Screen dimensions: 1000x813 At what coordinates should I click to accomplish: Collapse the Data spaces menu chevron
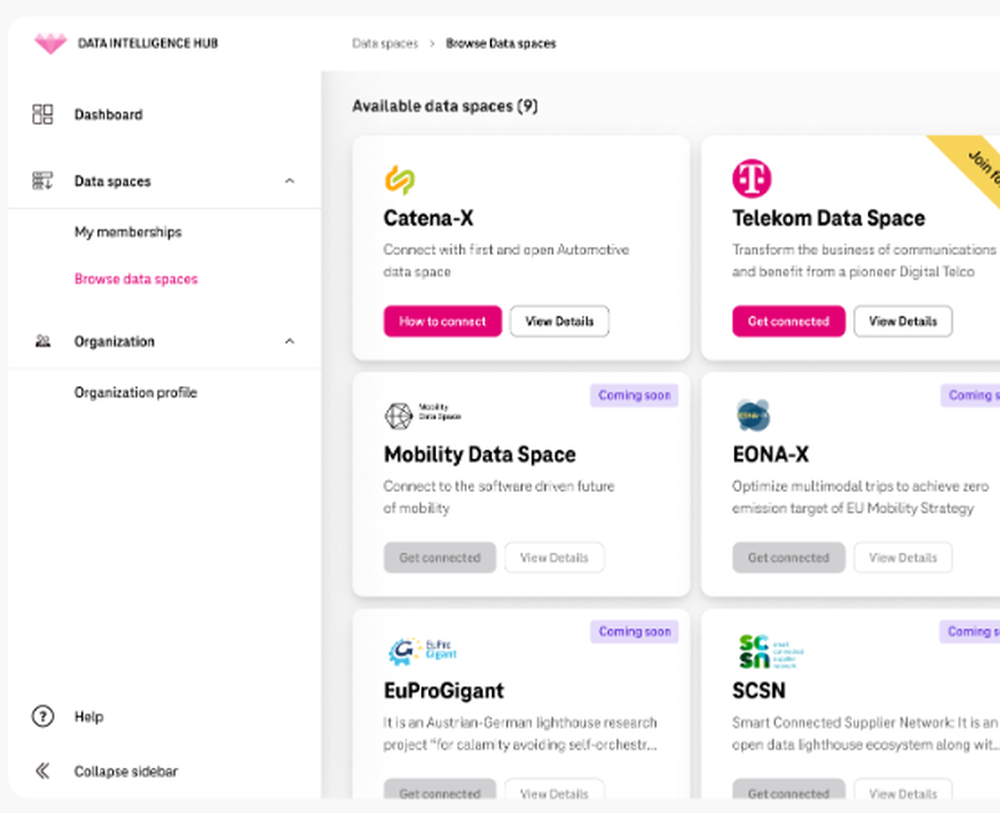[x=290, y=181]
